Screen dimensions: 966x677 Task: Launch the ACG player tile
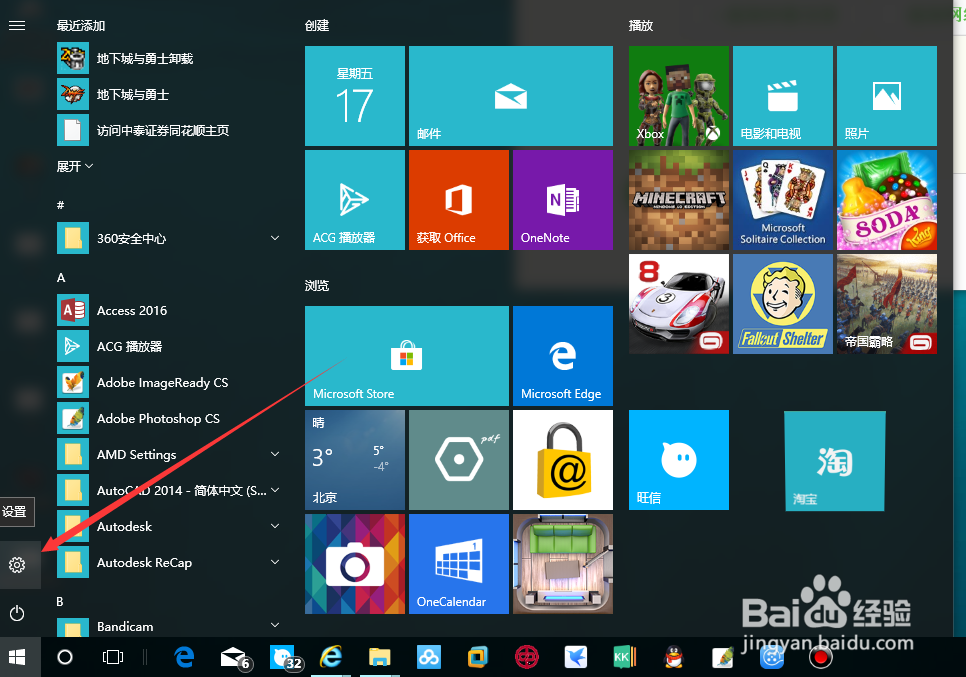point(355,200)
